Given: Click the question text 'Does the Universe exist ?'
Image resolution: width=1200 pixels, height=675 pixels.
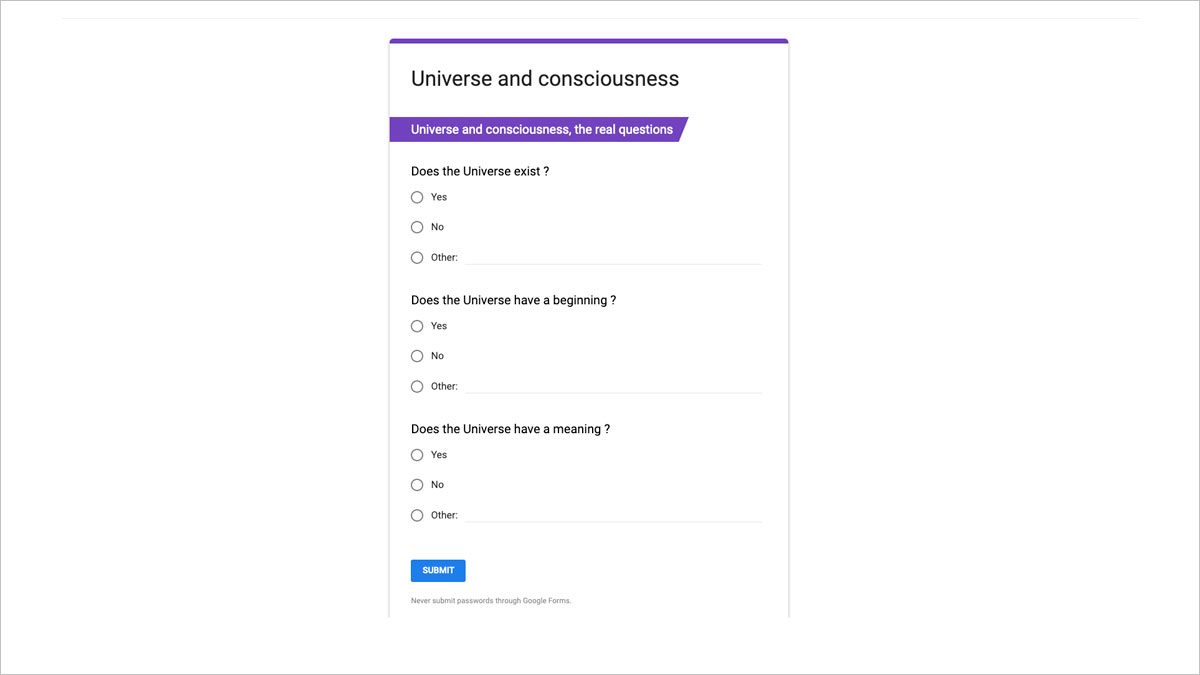Looking at the screenshot, I should coord(480,171).
